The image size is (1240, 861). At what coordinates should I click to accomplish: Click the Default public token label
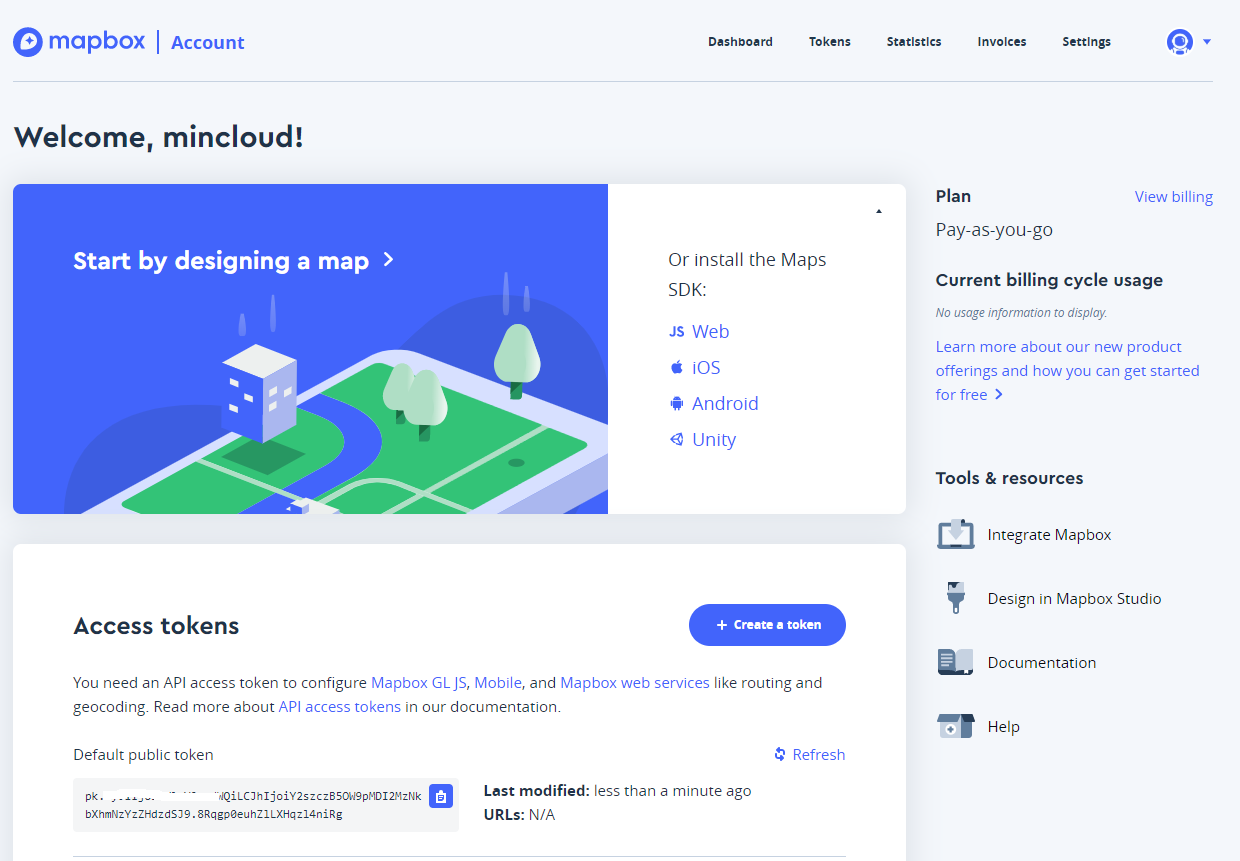[143, 755]
